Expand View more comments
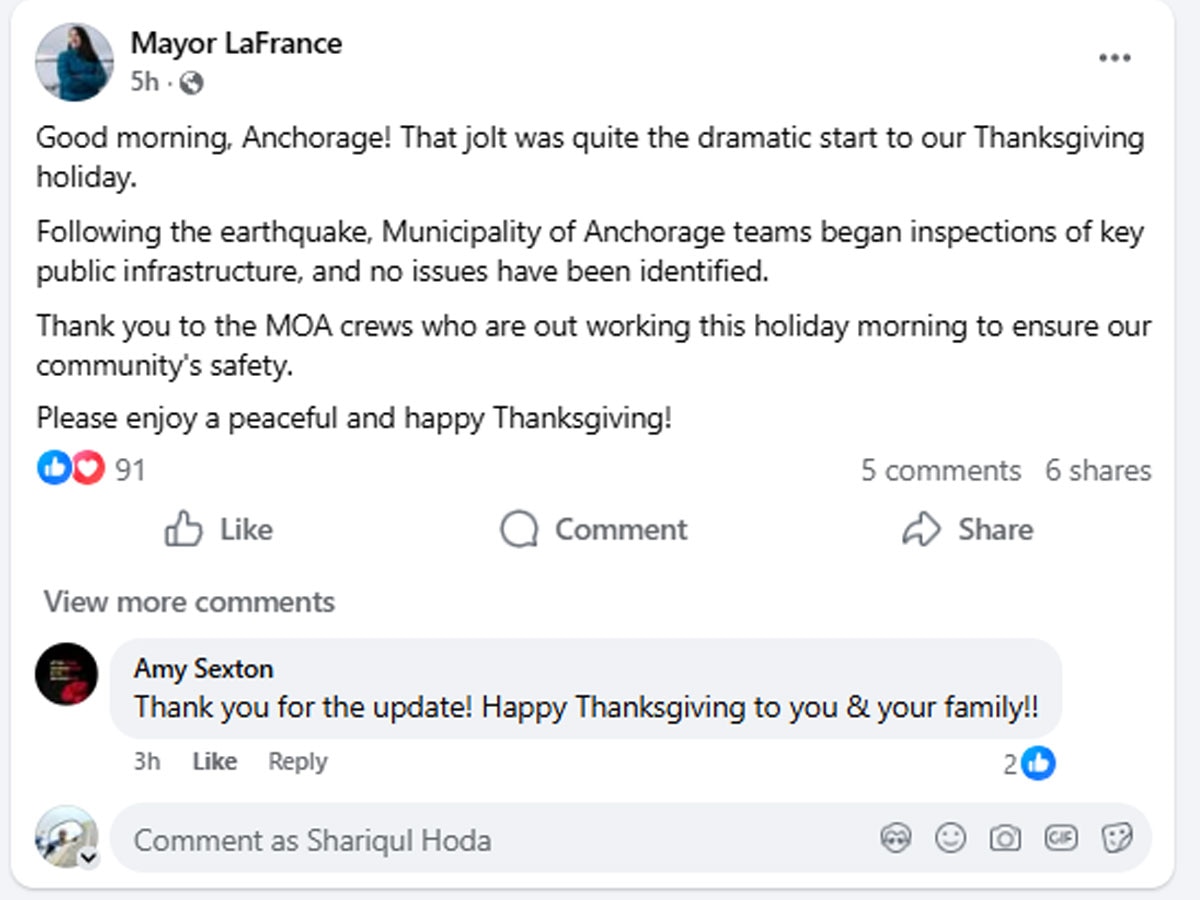 coord(189,602)
